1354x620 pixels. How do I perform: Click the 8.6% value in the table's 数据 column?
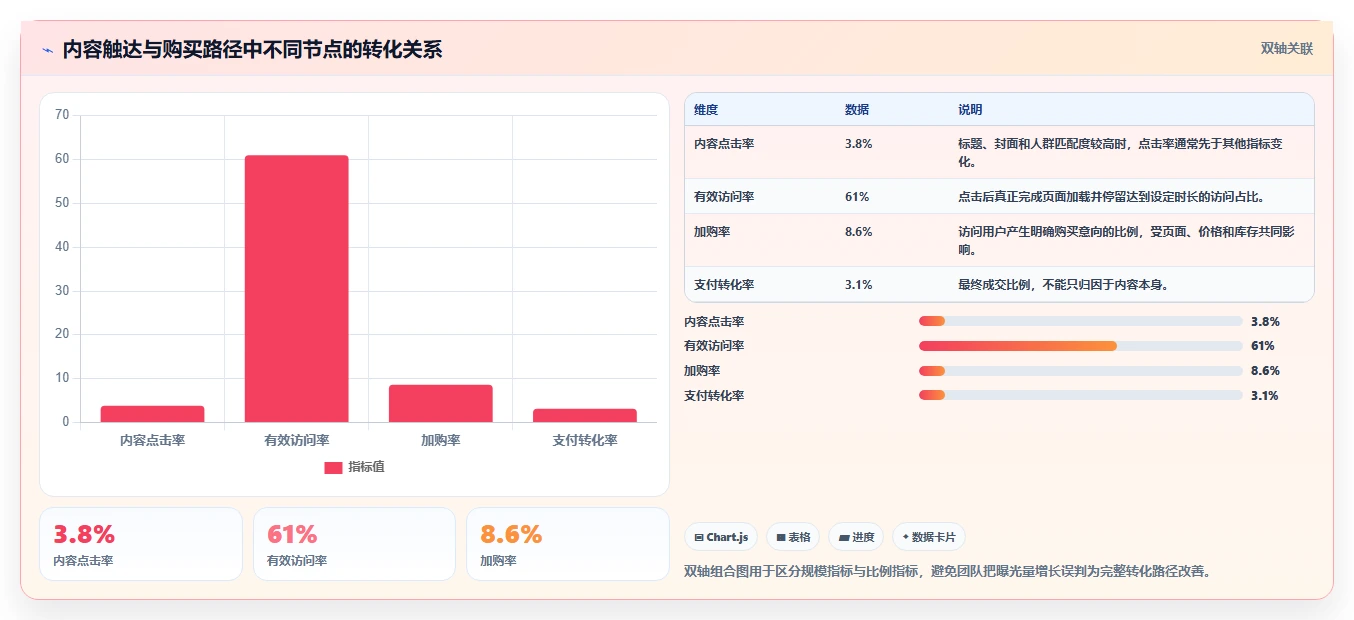858,232
